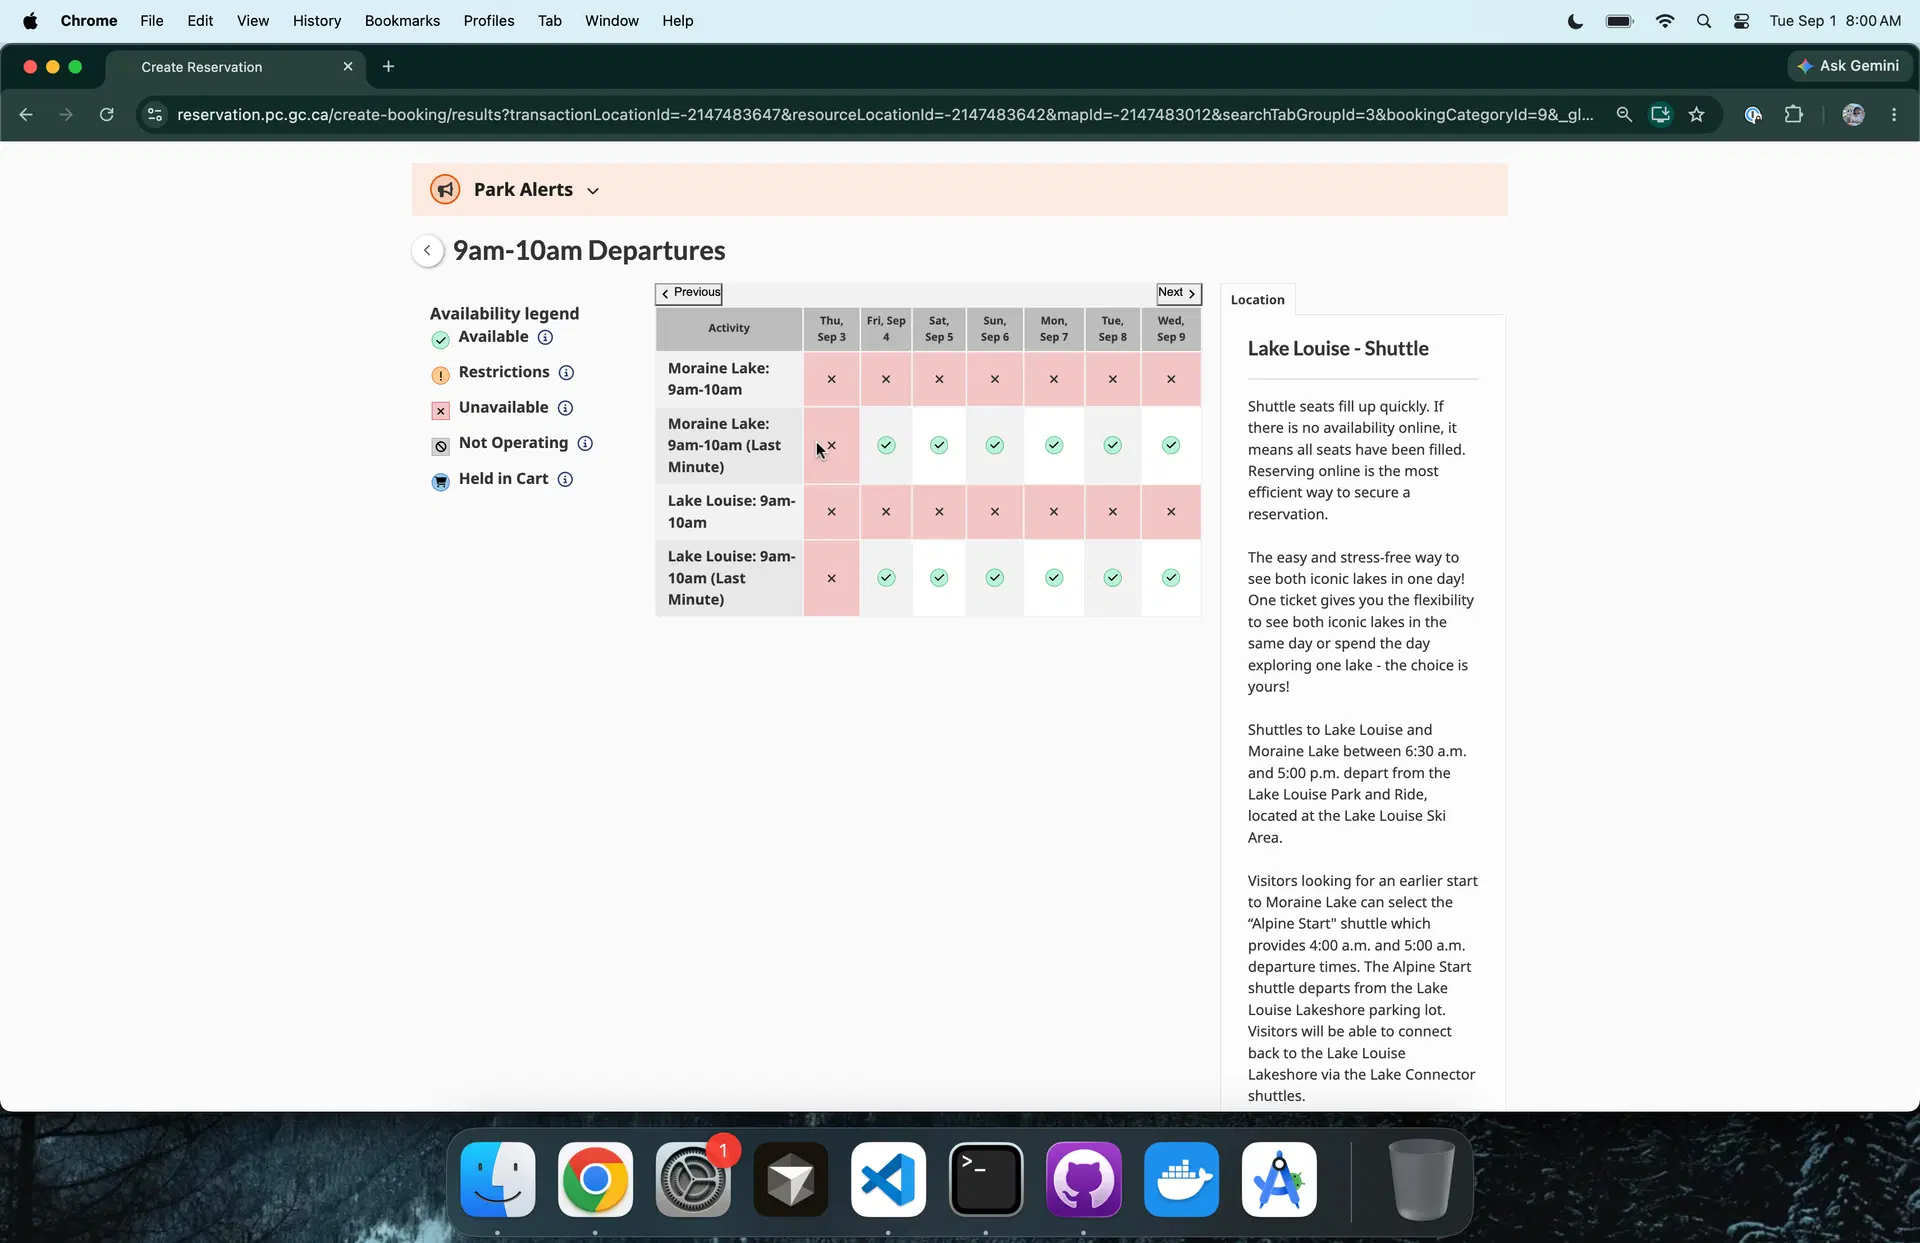Open the Bookmarks menu in the menu bar
Screen dimensions: 1920x1243
[x=402, y=20]
